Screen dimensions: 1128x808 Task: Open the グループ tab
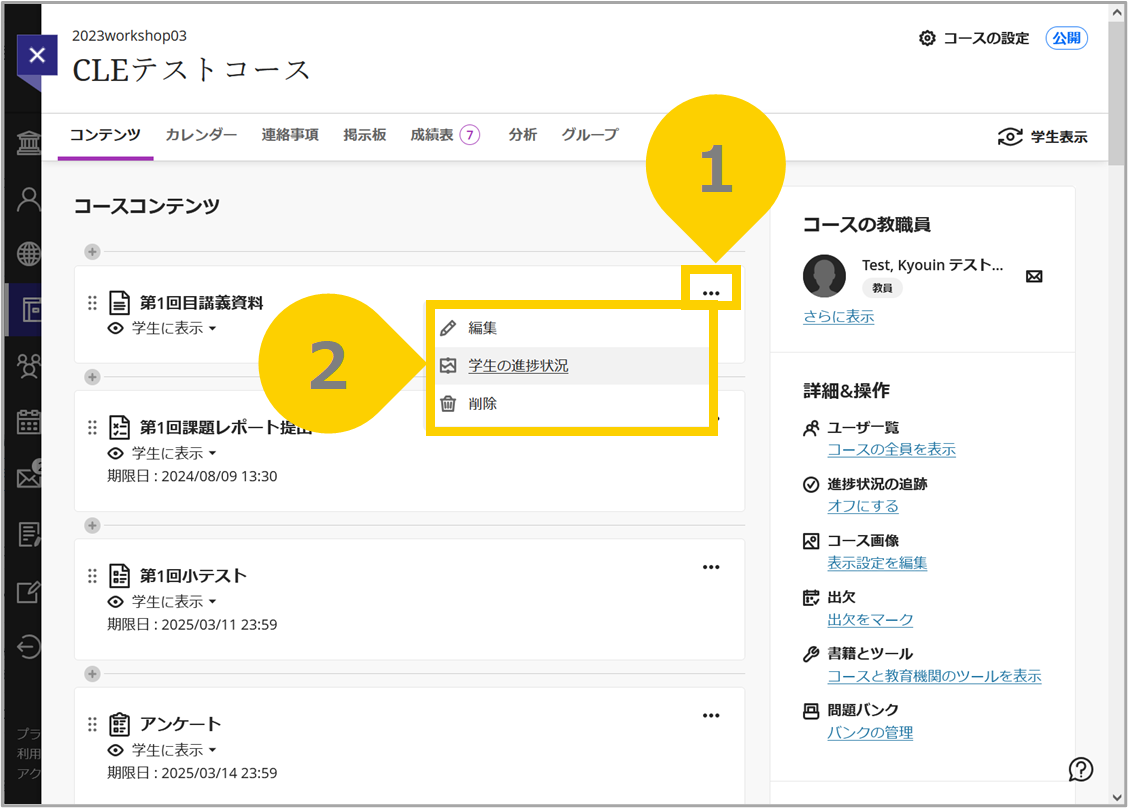[590, 135]
